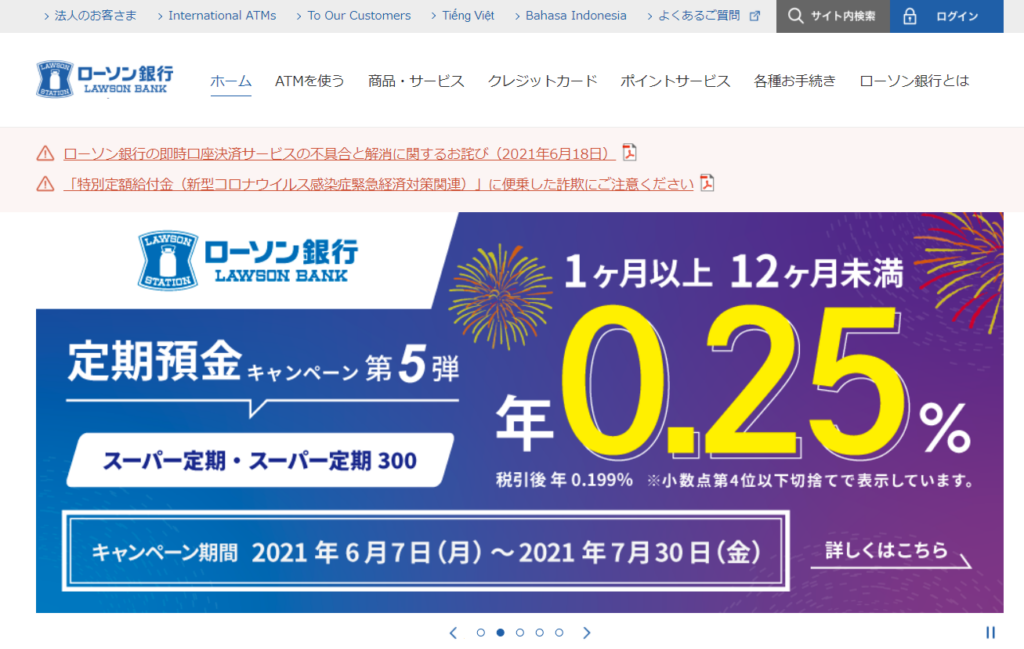This screenshot has width=1024, height=649.
Task: Click external link icon next to よくあるご質問
Action: [755, 16]
